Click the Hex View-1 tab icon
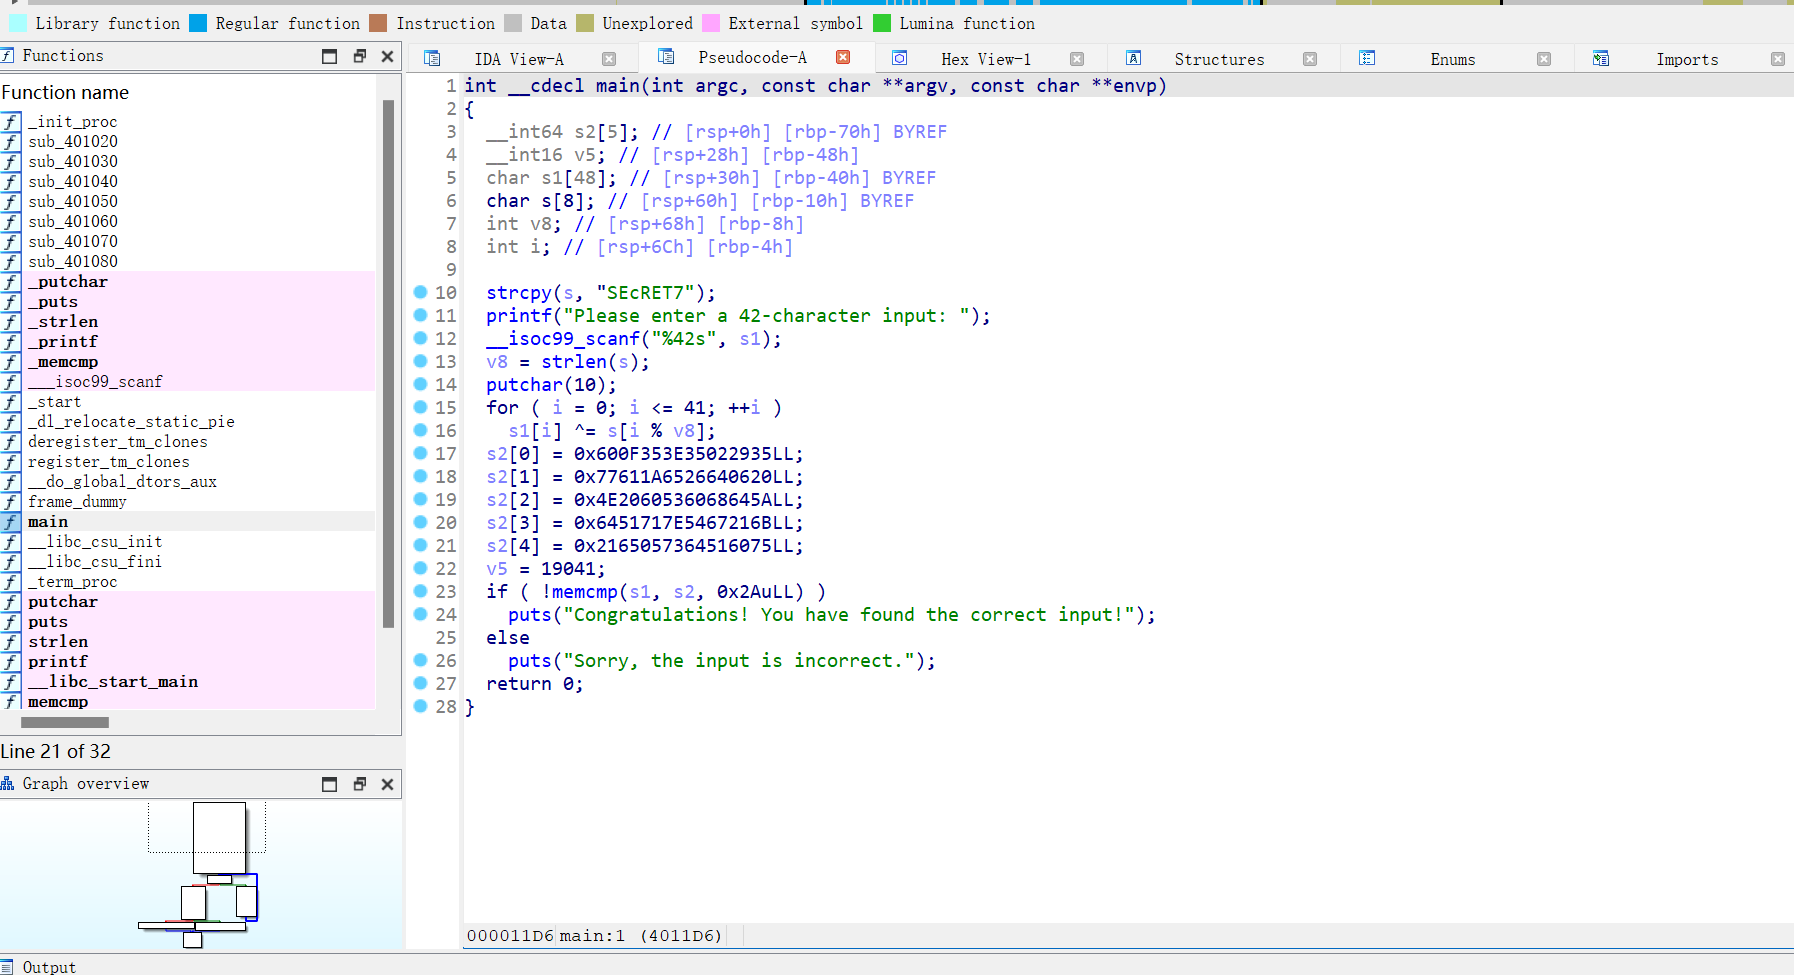The width and height of the screenshot is (1794, 975). [x=899, y=59]
